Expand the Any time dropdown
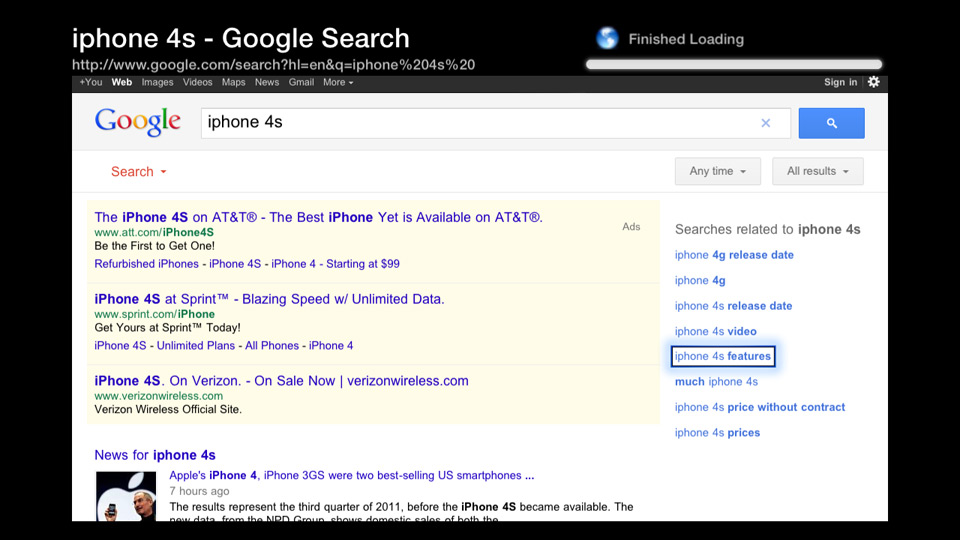The width and height of the screenshot is (960, 540). click(717, 171)
